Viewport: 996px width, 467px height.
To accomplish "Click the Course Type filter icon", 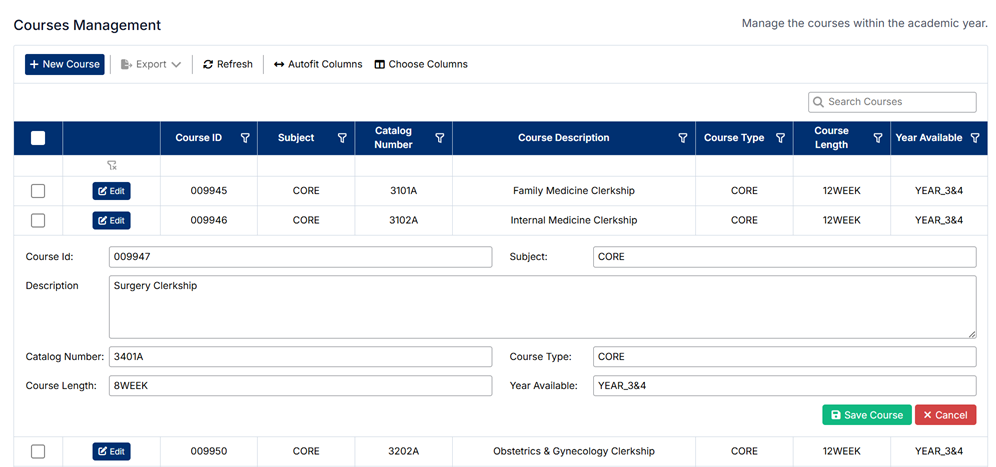I will [x=780, y=138].
